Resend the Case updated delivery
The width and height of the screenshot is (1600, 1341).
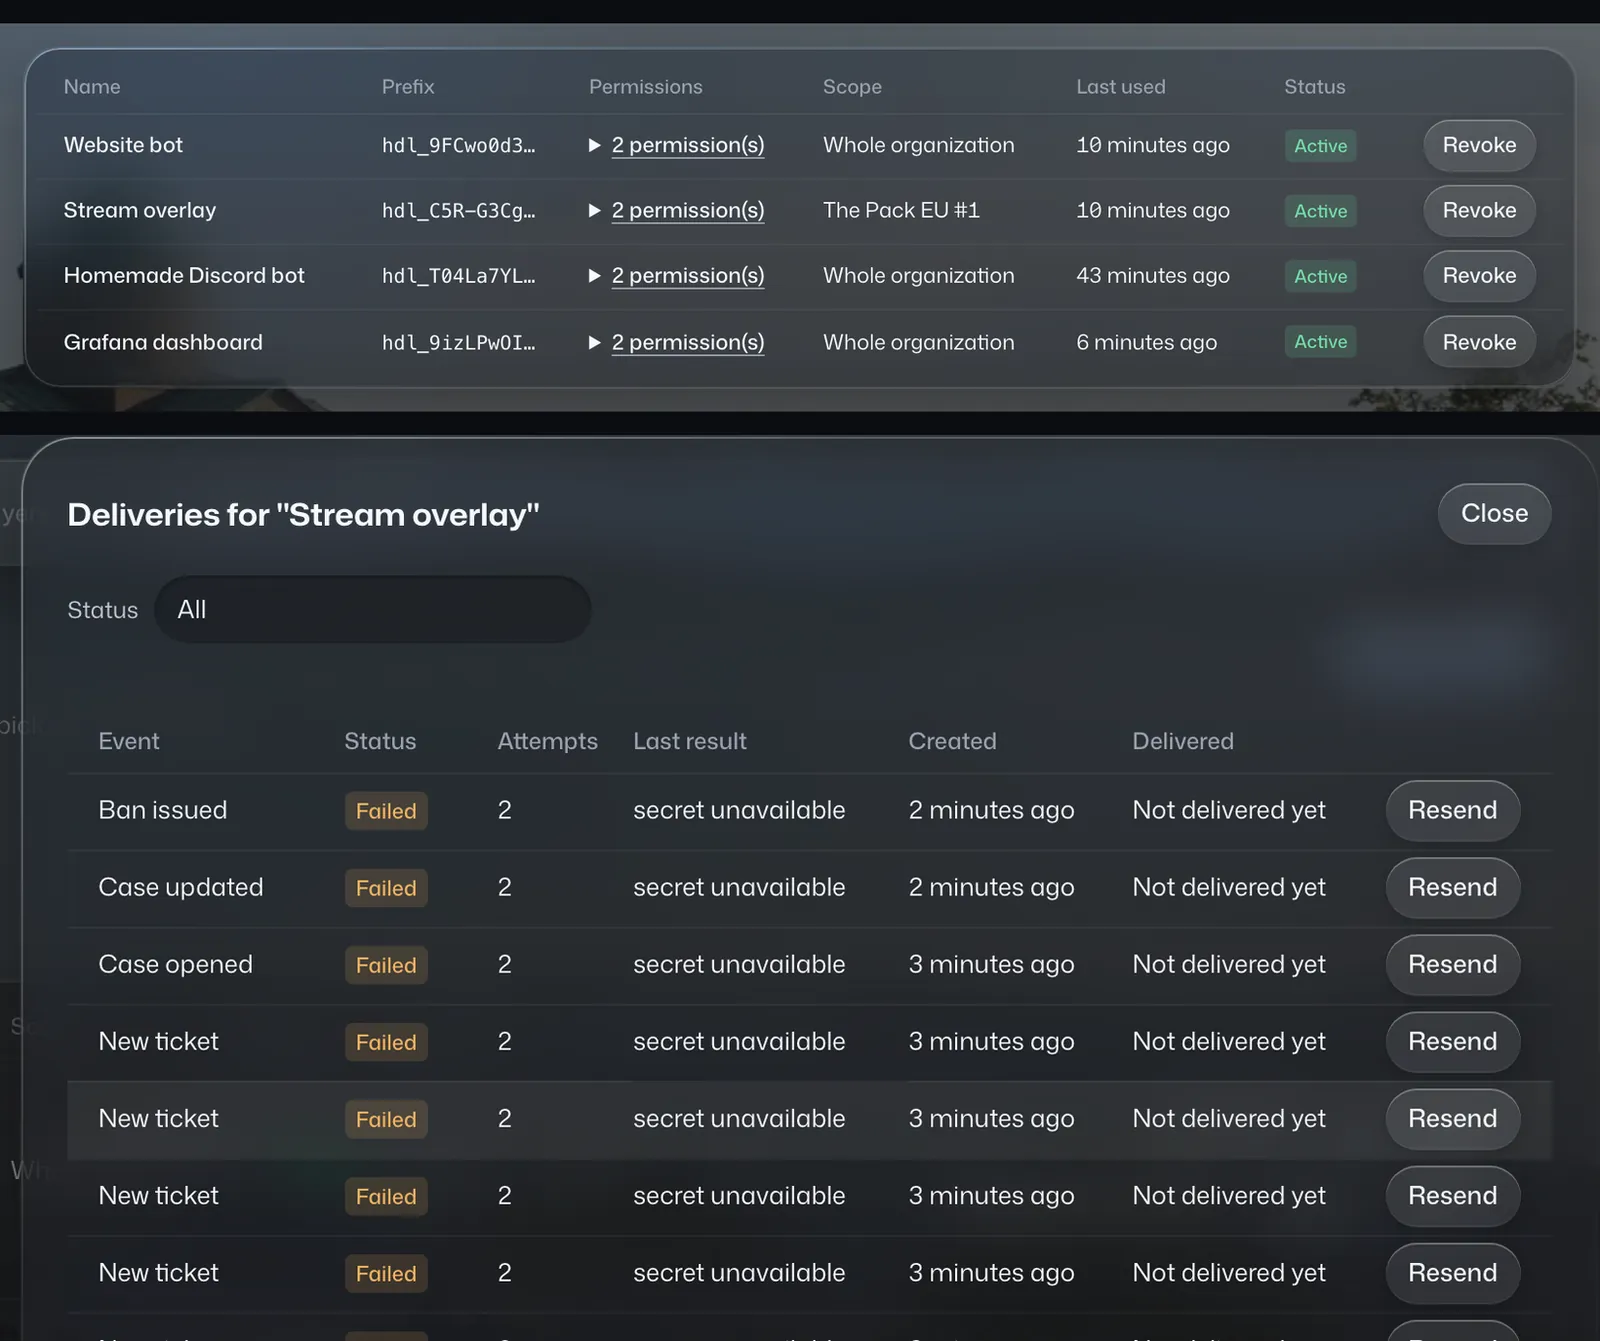point(1452,887)
